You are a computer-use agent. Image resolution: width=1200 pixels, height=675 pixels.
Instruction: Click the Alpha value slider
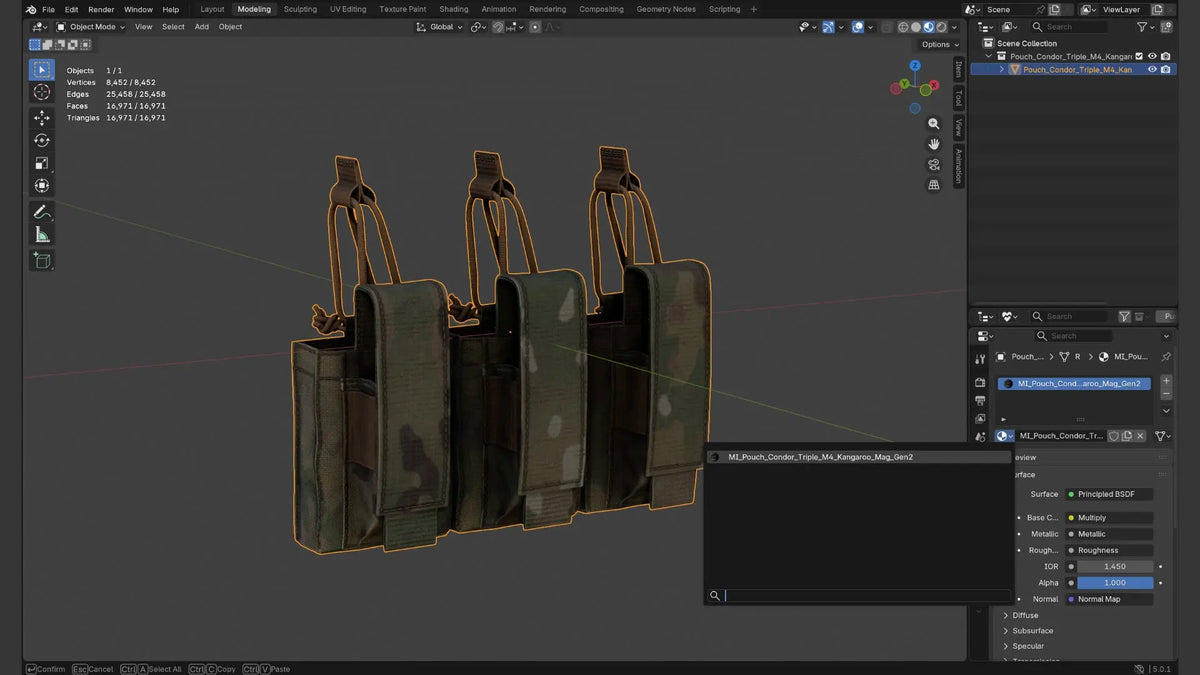click(1115, 582)
